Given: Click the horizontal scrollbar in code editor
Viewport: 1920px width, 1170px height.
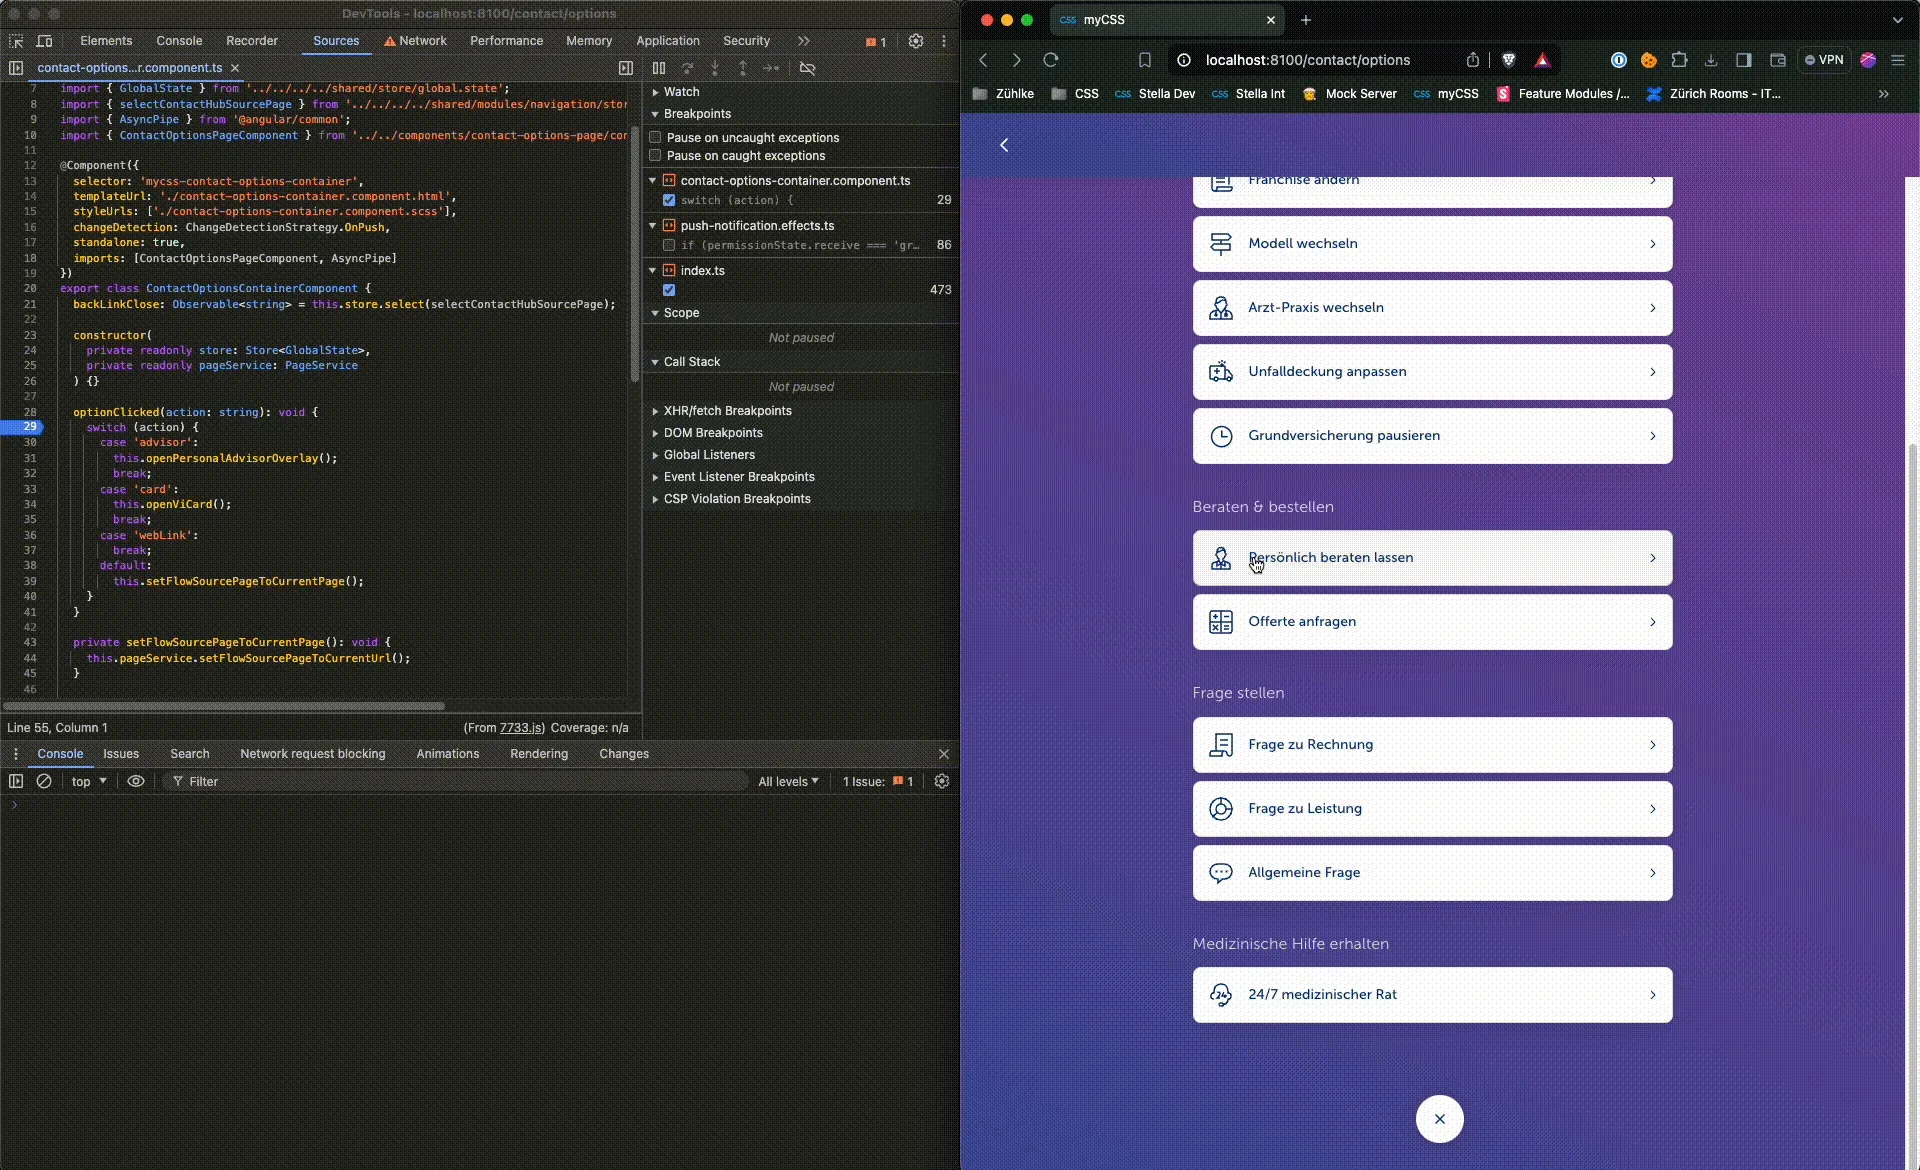Looking at the screenshot, I should point(223,705).
